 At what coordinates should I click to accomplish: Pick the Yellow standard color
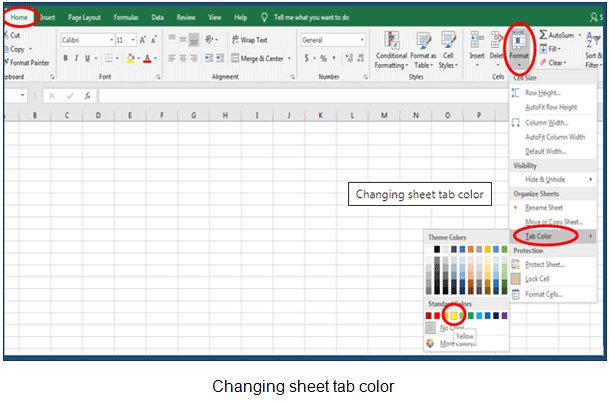[x=454, y=316]
